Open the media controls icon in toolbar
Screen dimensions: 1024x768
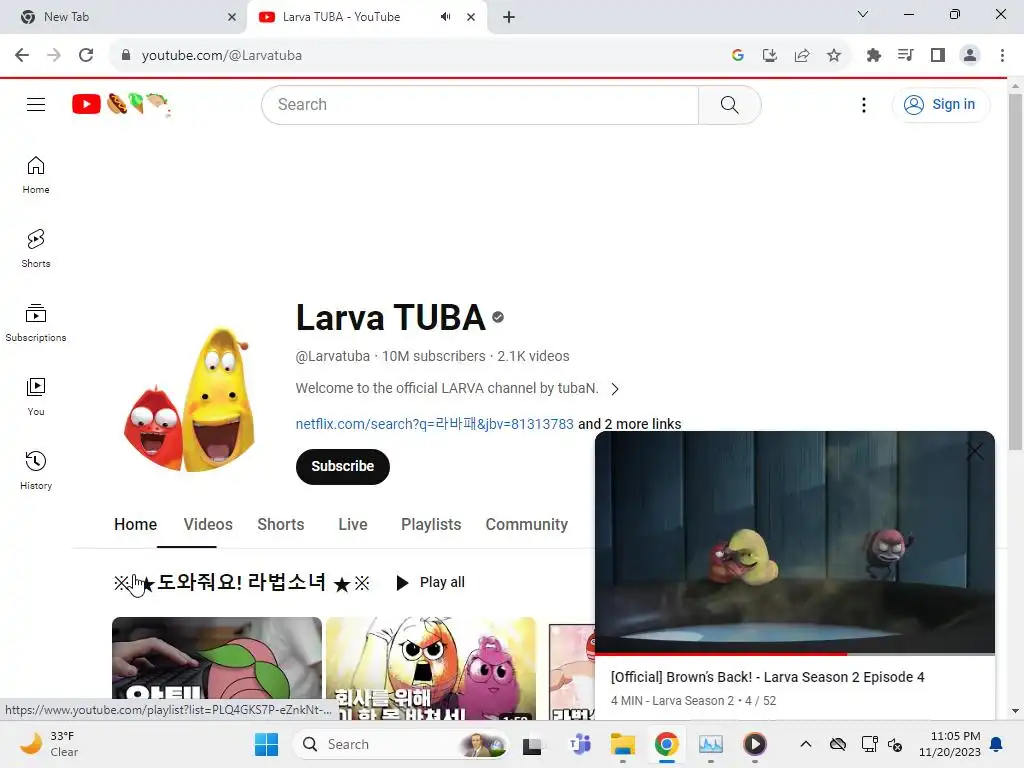click(x=905, y=56)
